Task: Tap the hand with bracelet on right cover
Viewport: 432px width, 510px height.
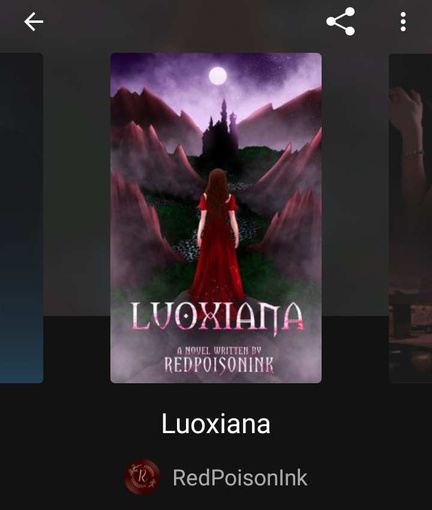Action: click(x=407, y=133)
